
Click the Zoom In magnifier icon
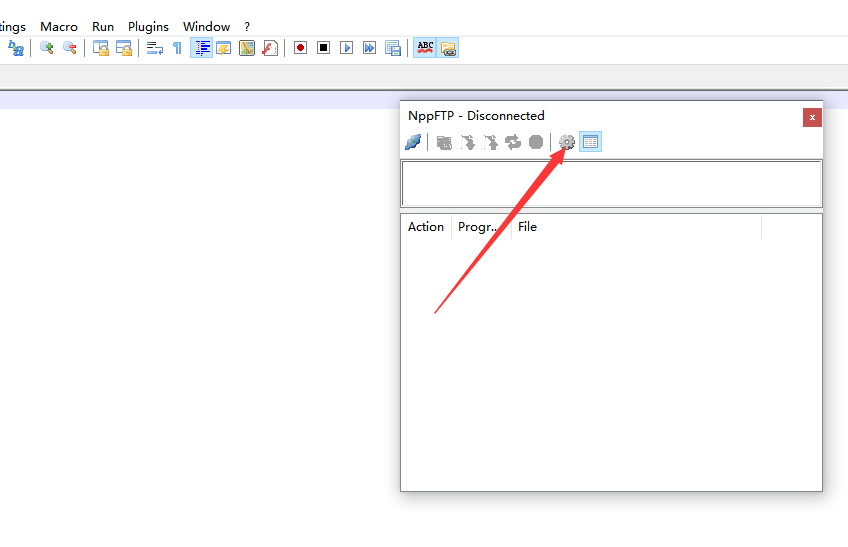47,48
